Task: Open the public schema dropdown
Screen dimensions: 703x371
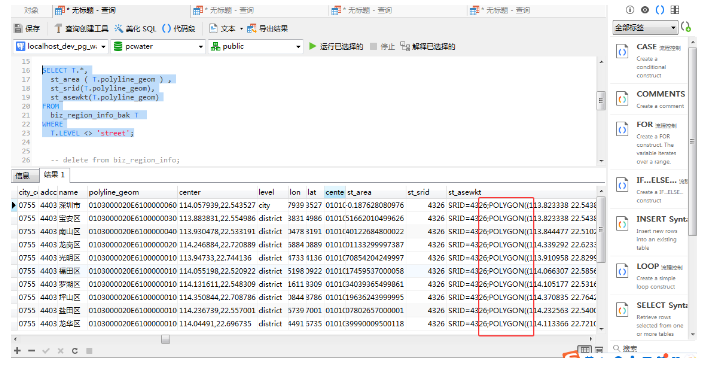Action: (x=256, y=46)
